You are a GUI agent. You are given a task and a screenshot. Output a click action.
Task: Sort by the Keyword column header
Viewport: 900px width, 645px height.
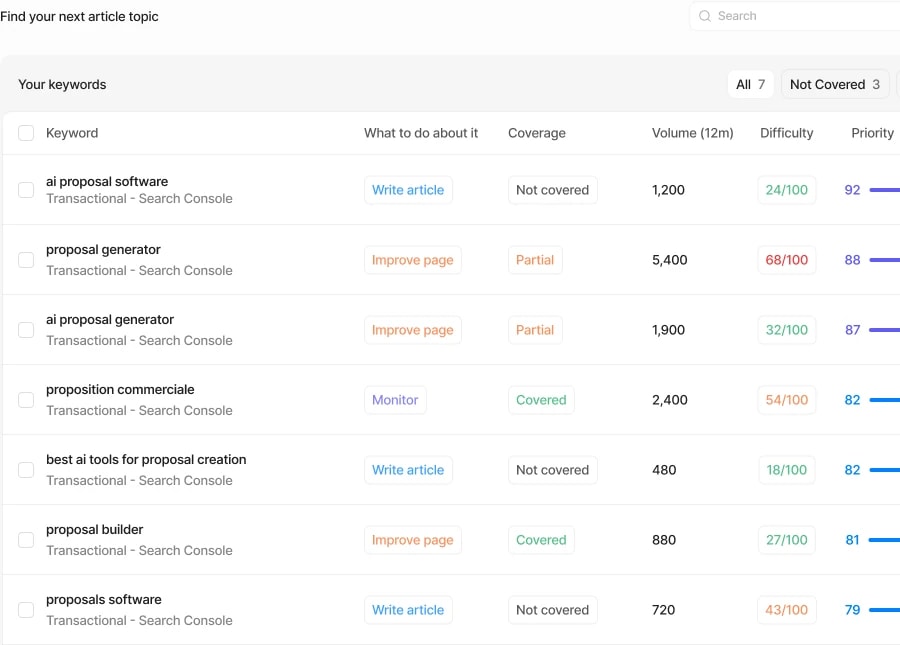tap(72, 133)
